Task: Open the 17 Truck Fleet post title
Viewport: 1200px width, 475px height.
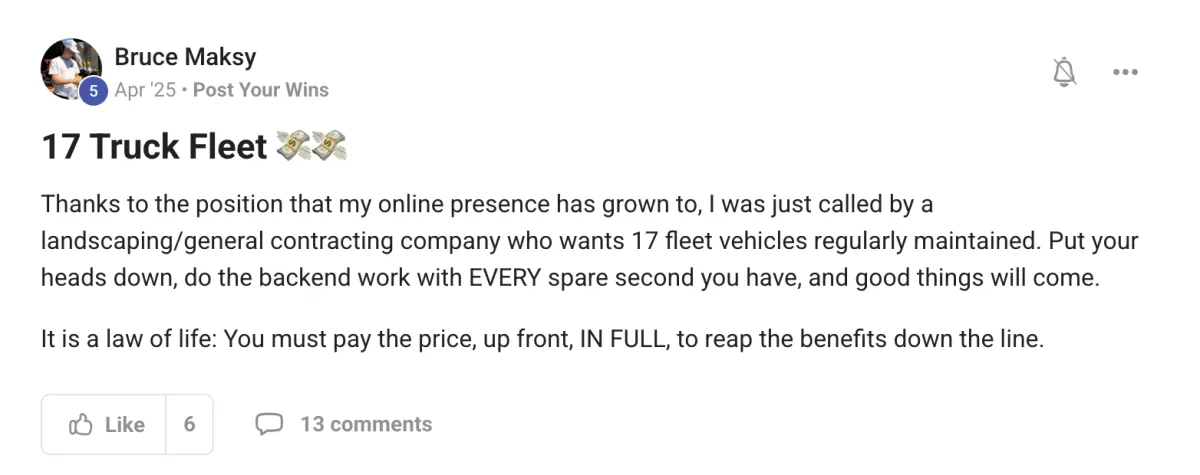Action: coord(154,147)
